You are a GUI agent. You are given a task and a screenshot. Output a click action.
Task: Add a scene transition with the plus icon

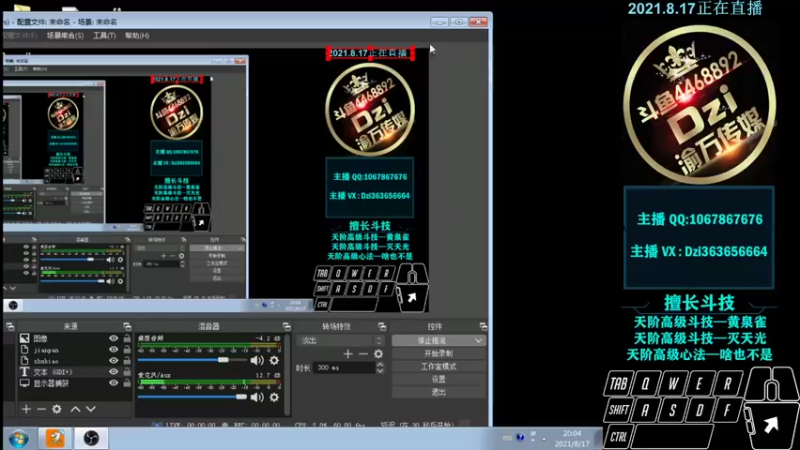(x=348, y=354)
